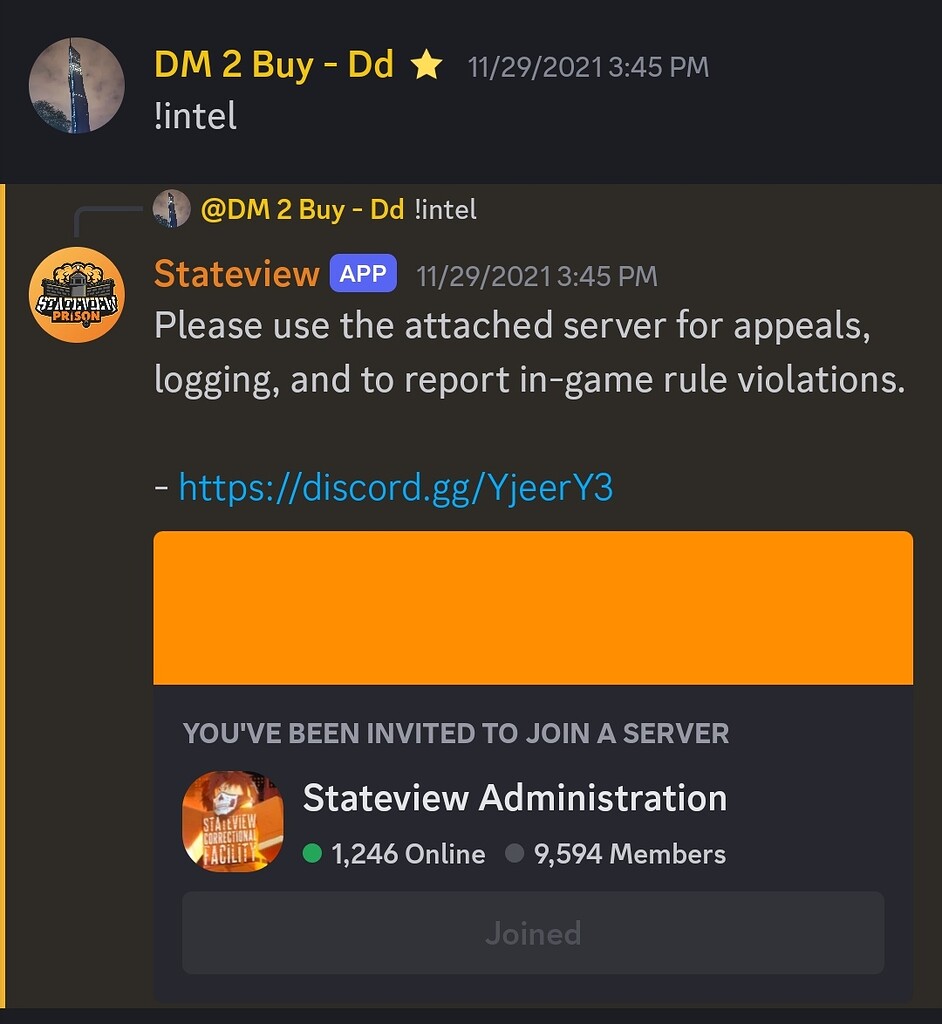
Task: Click the gold star icon beside DM 2 Buy - Dd
Action: 426,64
